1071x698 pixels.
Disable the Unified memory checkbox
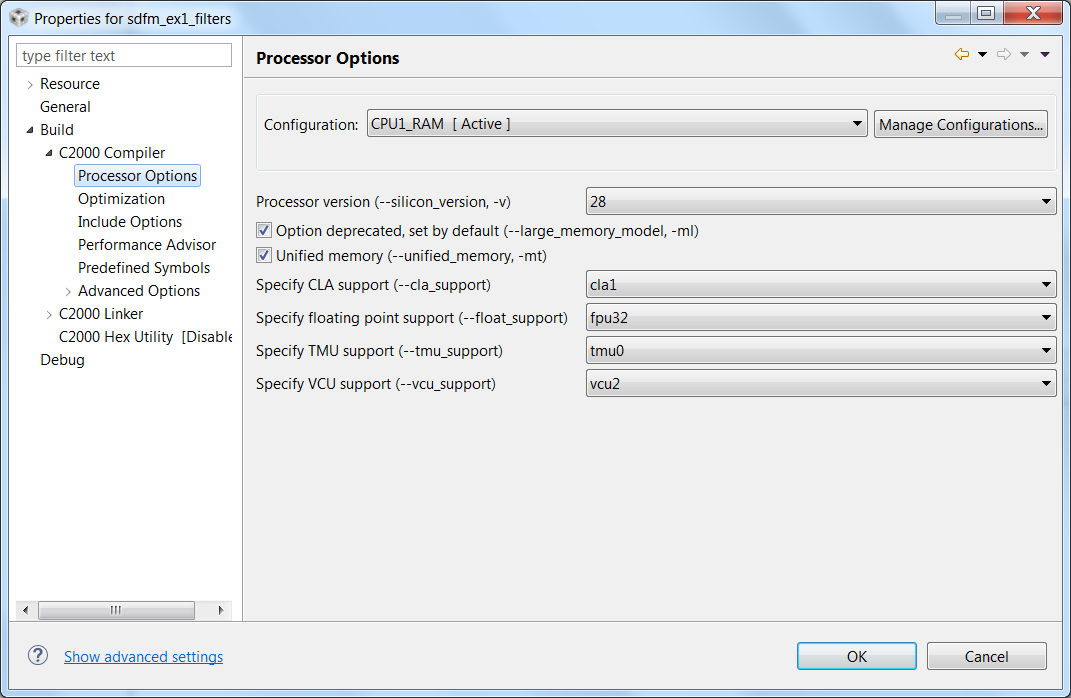[264, 256]
